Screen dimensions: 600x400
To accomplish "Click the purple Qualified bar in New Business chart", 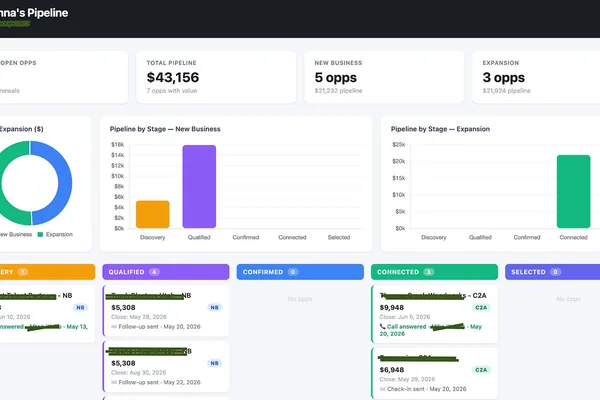I will [x=199, y=186].
